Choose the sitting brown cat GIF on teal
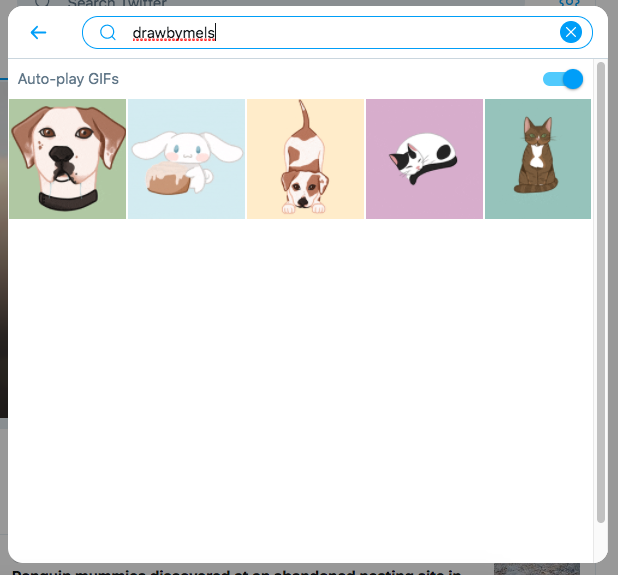 pyautogui.click(x=538, y=159)
